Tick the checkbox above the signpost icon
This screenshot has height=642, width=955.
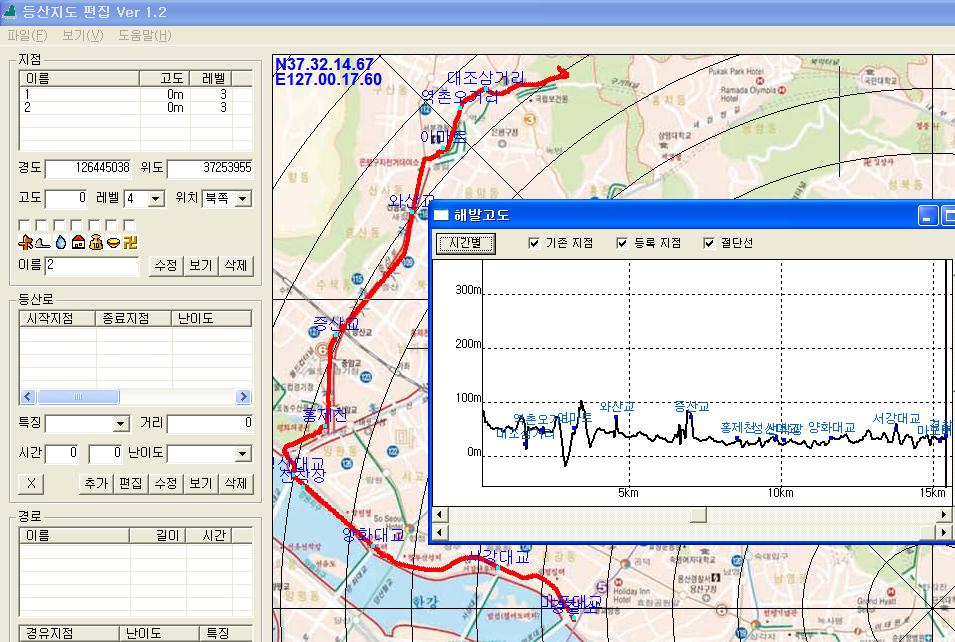coord(24,225)
